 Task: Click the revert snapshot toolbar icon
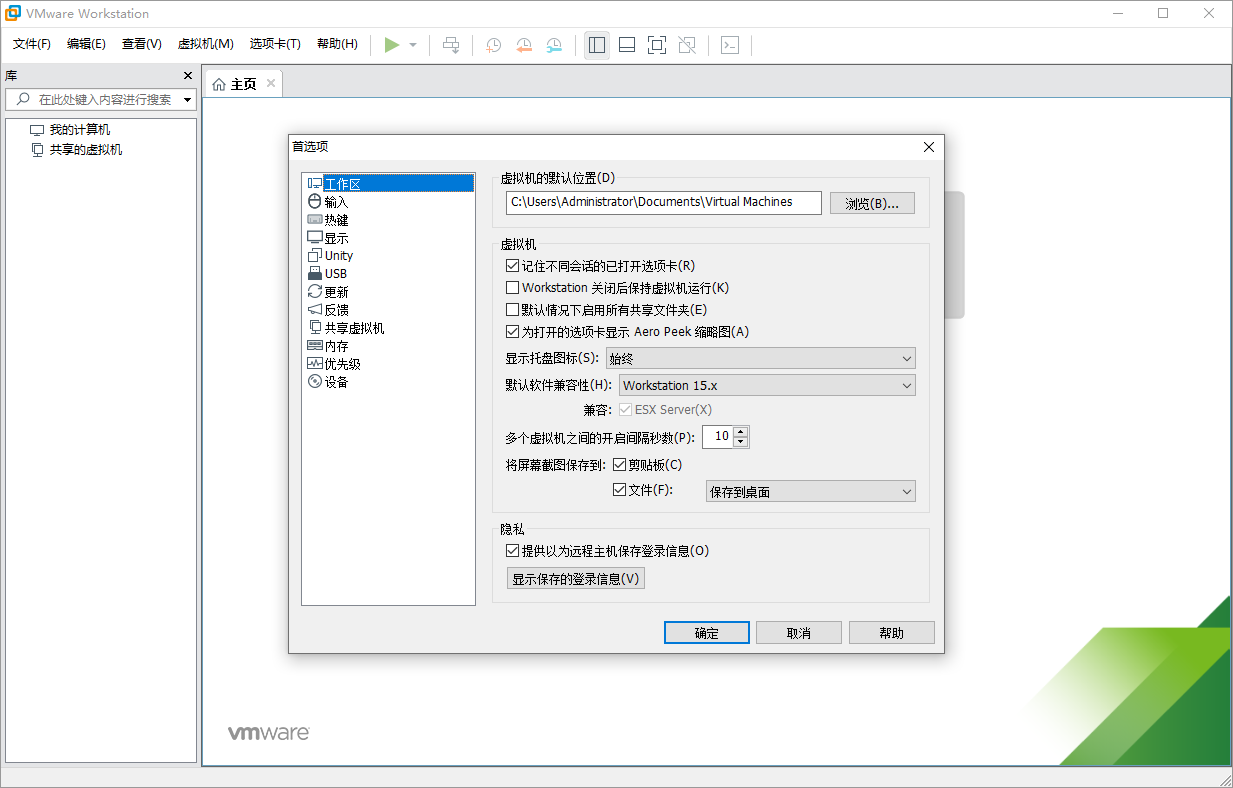tap(524, 44)
